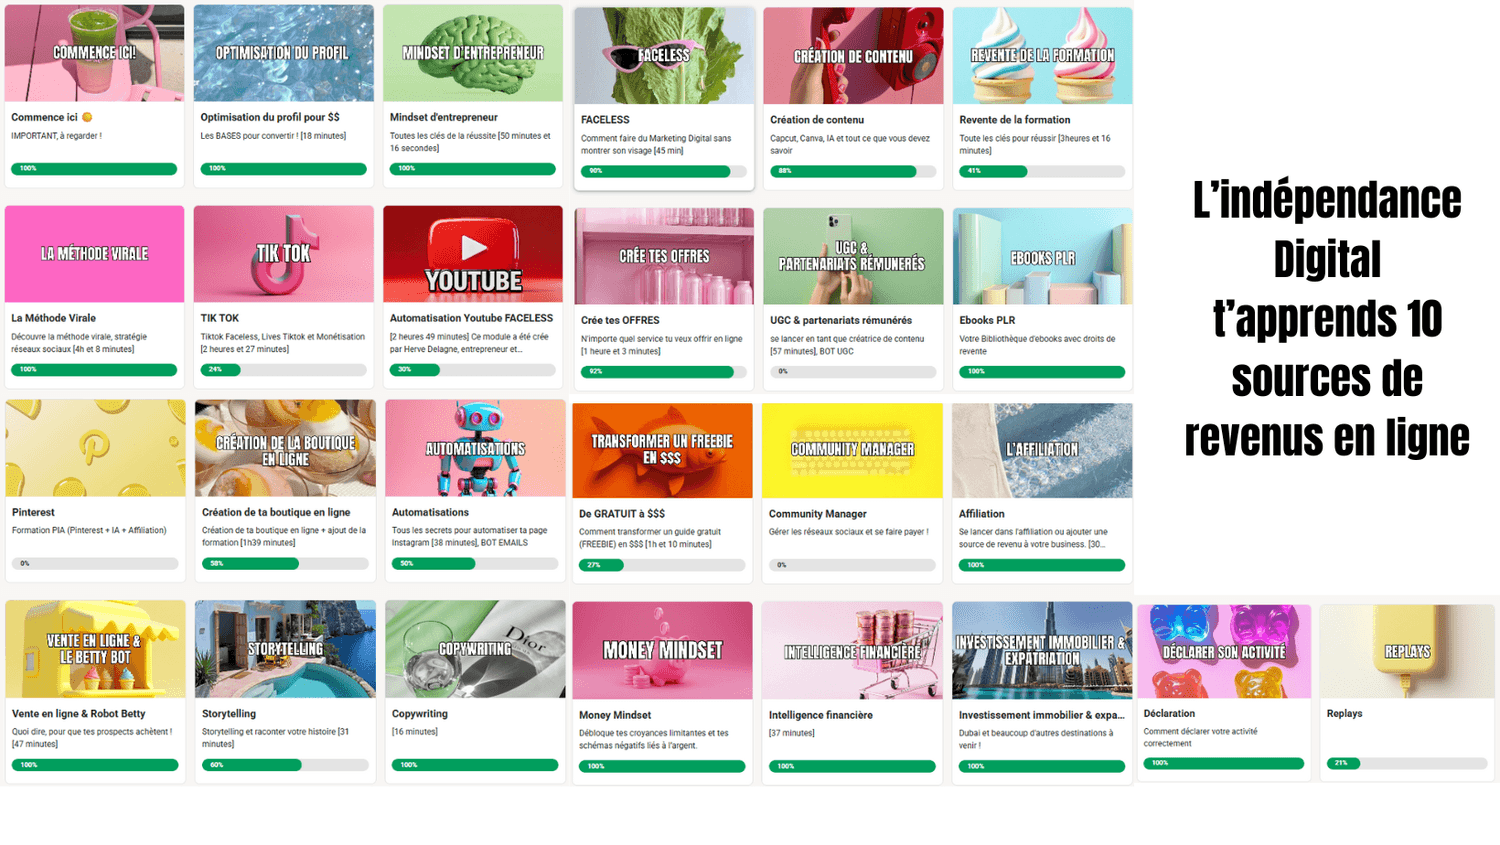Open the "Ebooks PLR" title link
Image resolution: width=1500 pixels, height=845 pixels.
point(987,320)
